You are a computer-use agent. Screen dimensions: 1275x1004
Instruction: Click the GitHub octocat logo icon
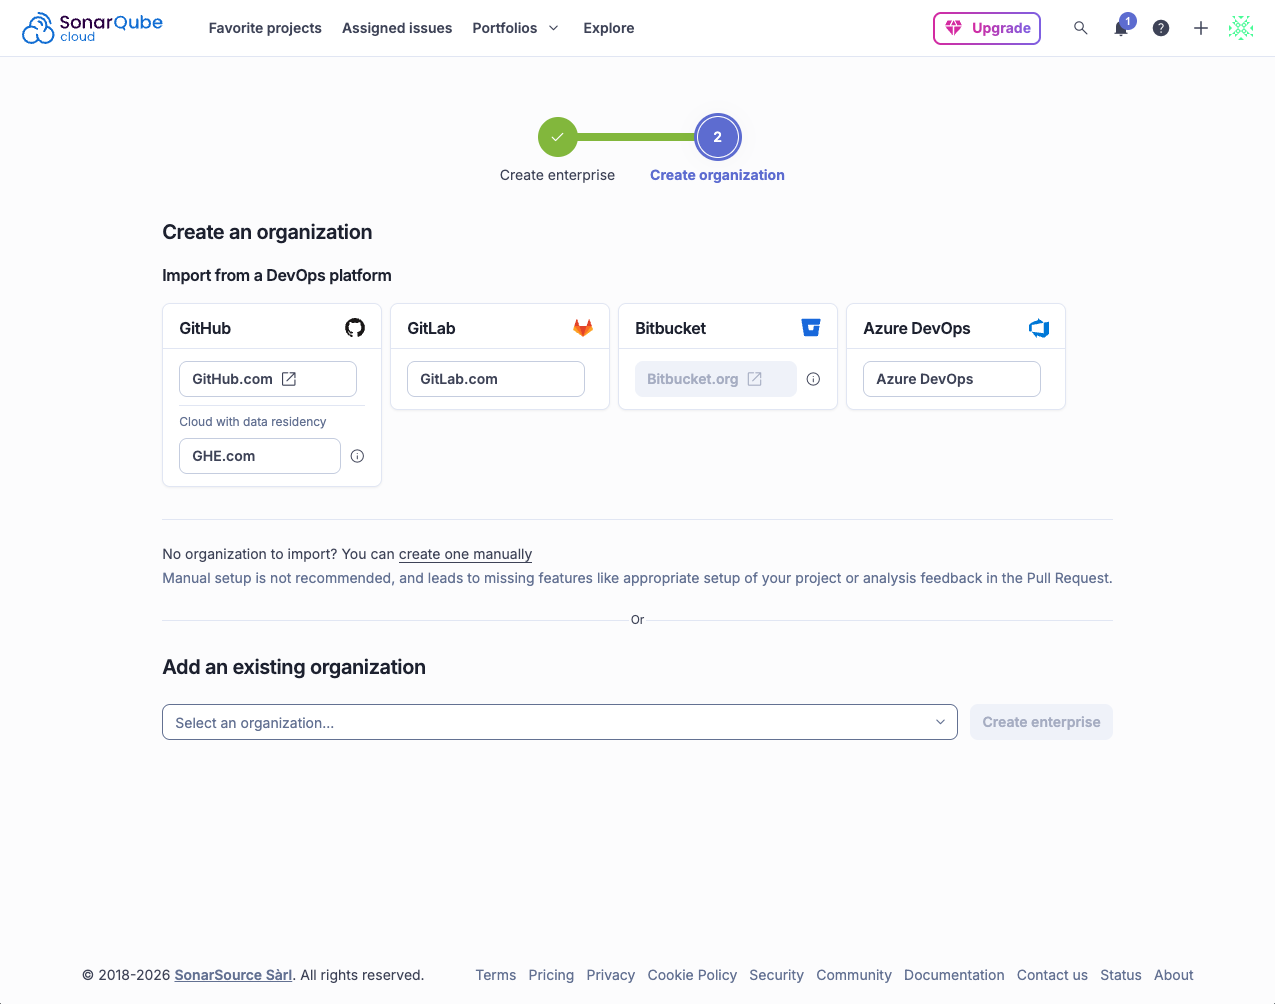pos(355,328)
